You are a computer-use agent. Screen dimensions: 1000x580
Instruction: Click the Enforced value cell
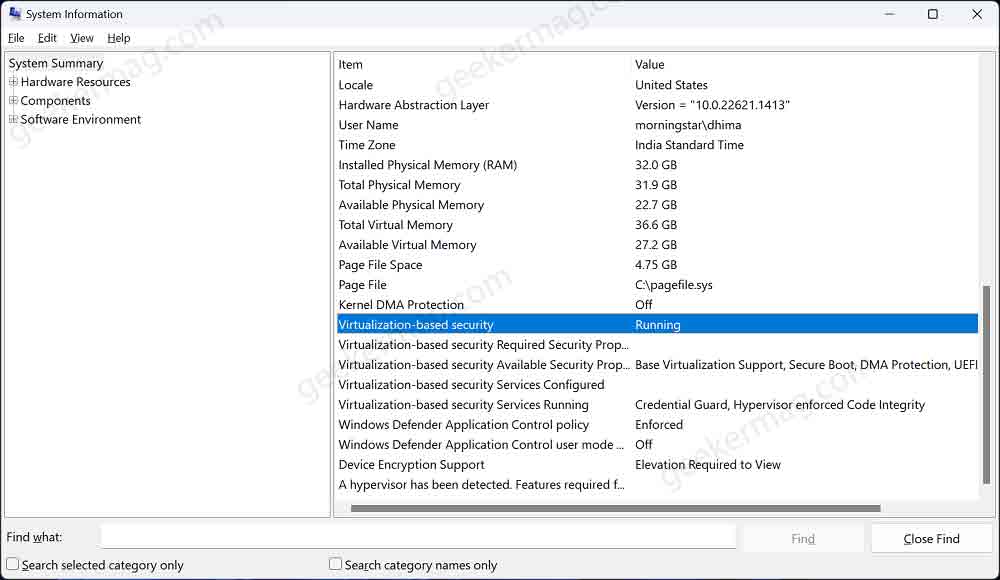coord(659,425)
